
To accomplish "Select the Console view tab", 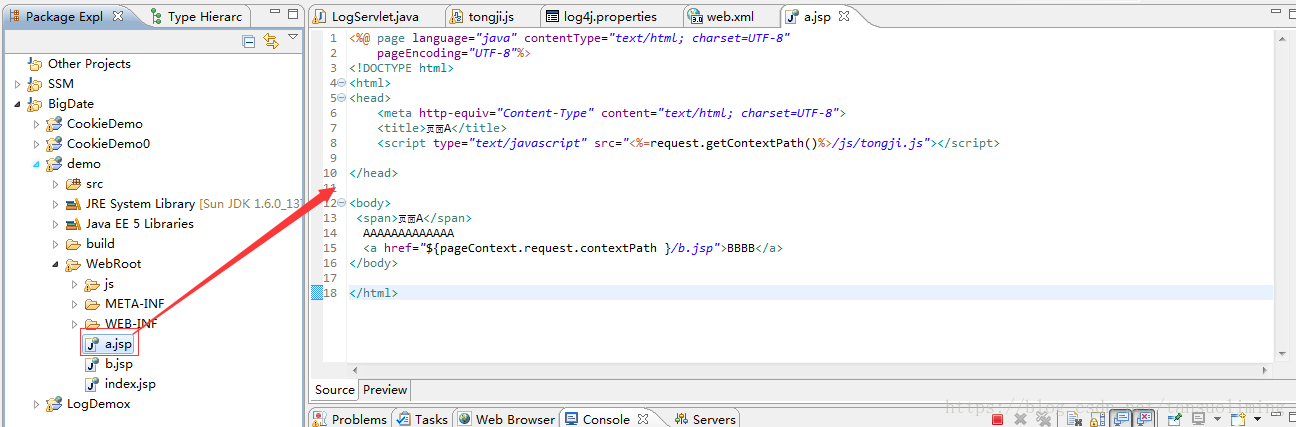I will click(598, 419).
